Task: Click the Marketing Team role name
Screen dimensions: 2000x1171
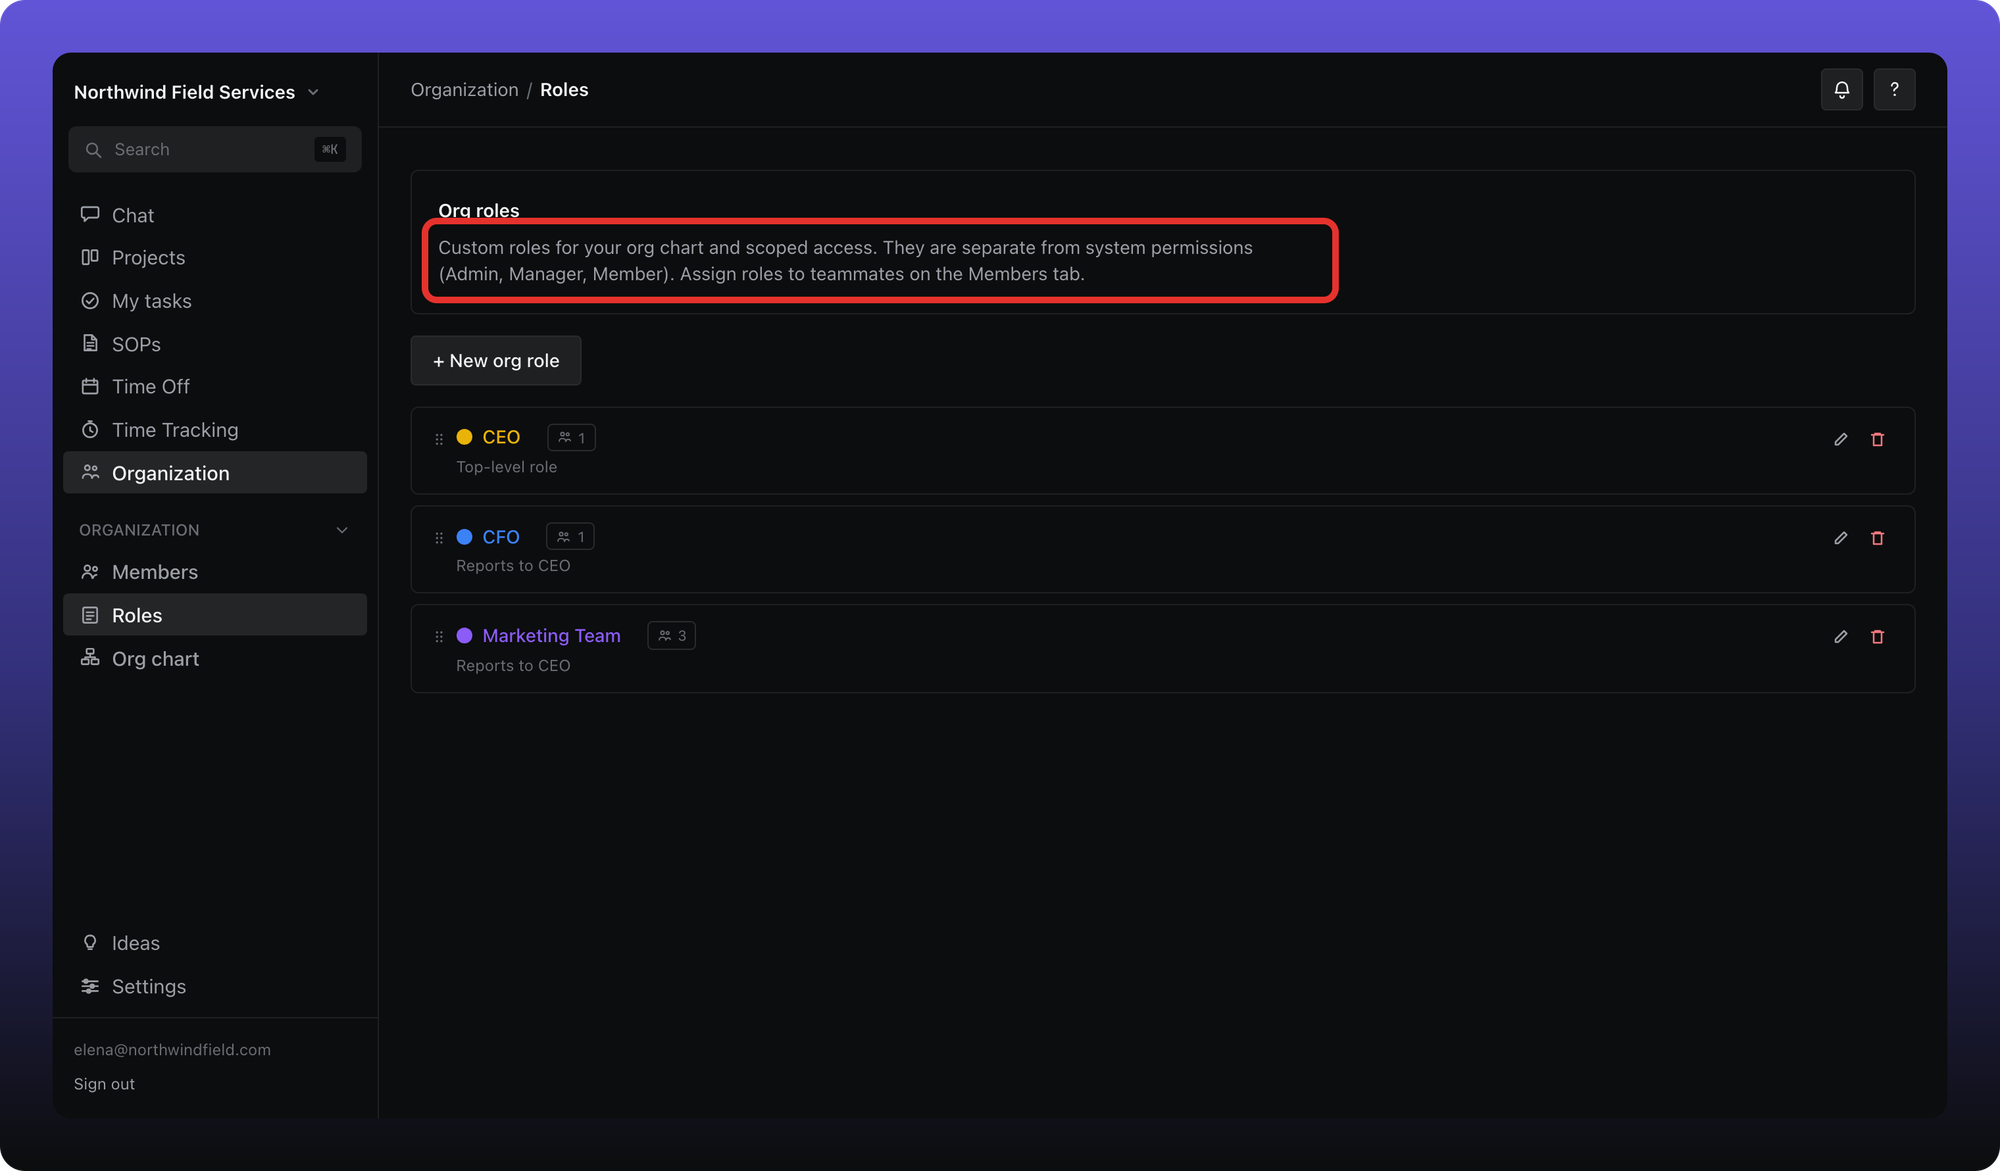Action: coord(551,636)
